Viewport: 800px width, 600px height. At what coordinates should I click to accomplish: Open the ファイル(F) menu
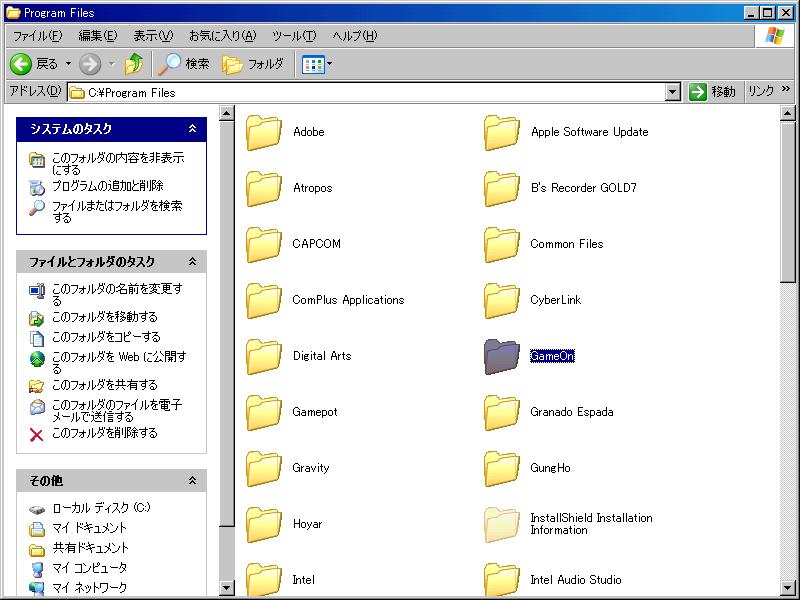pos(37,36)
